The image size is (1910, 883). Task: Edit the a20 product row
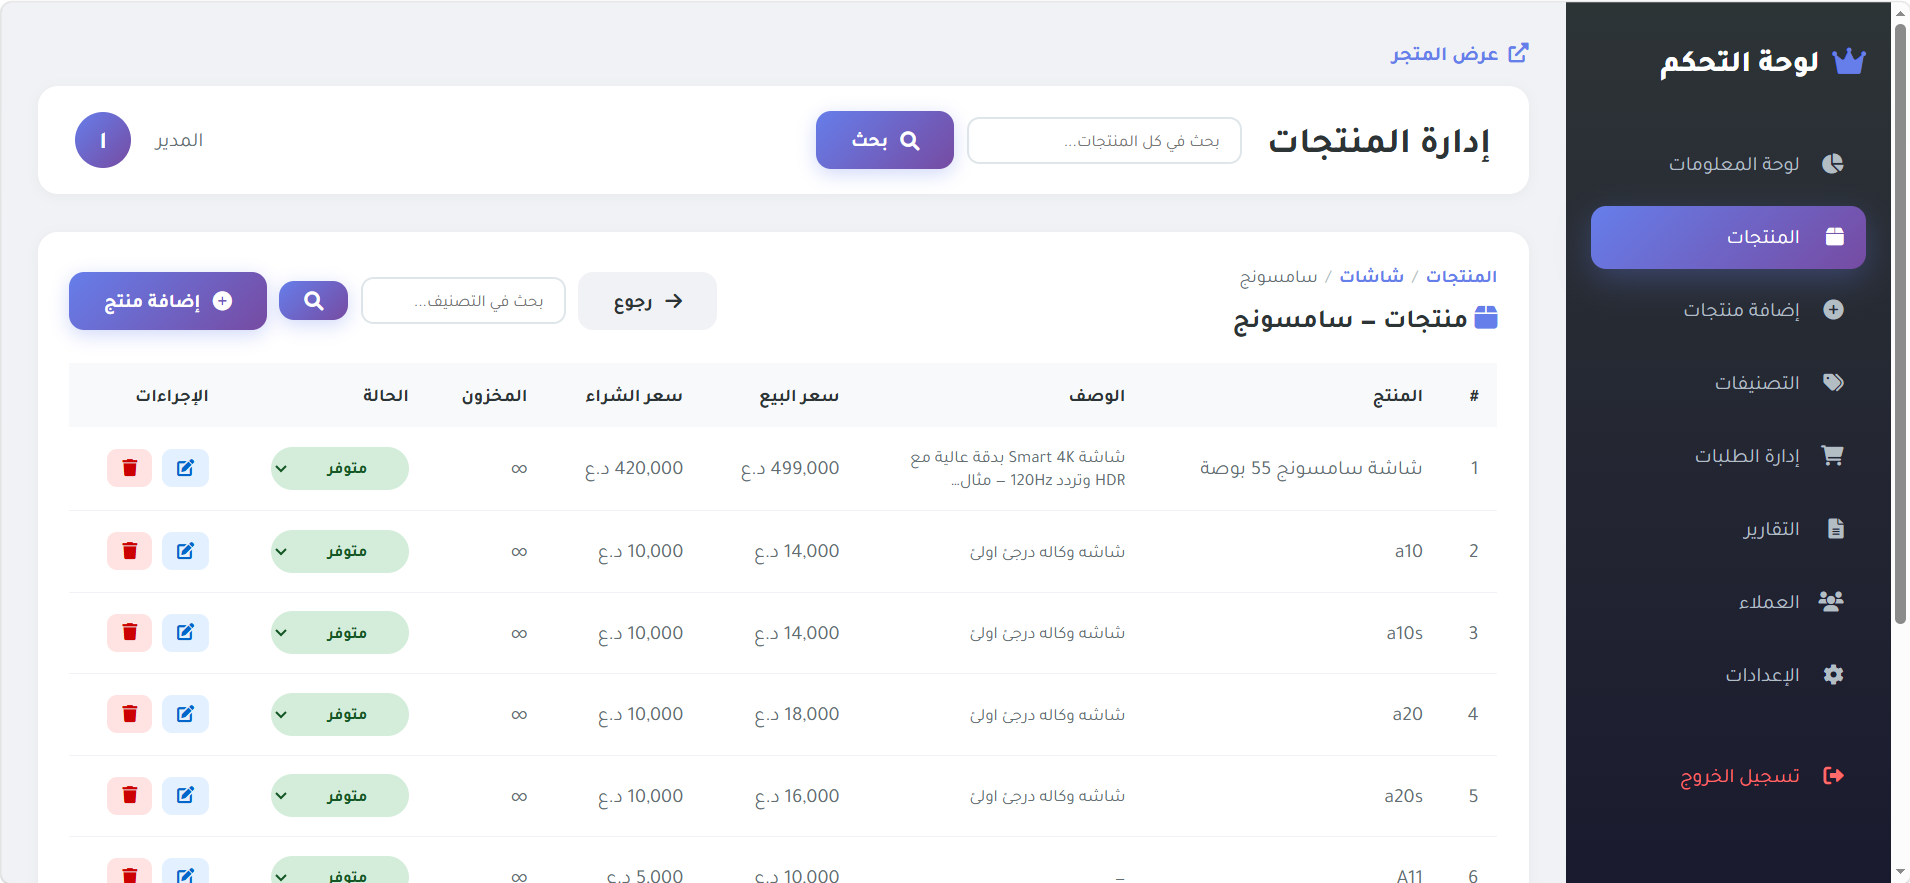(x=185, y=714)
